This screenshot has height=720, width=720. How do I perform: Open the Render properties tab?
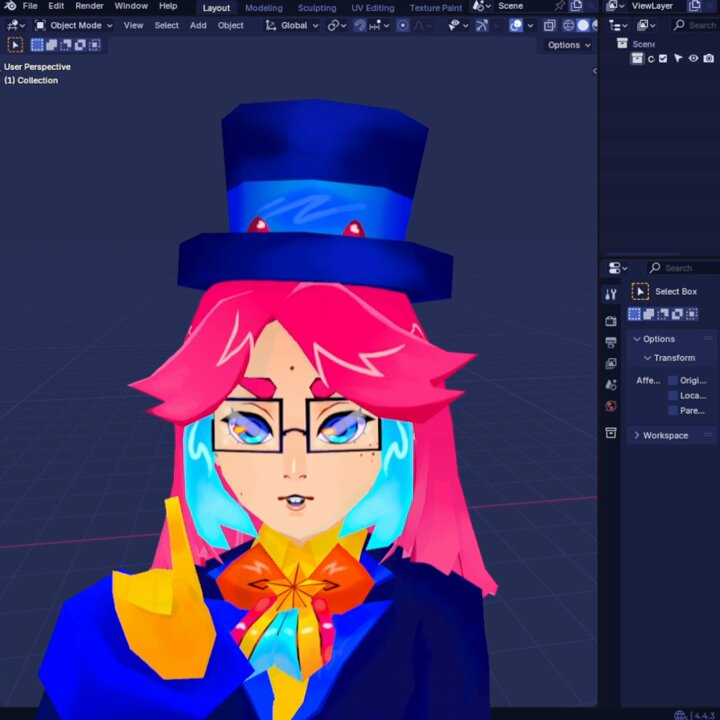point(611,321)
